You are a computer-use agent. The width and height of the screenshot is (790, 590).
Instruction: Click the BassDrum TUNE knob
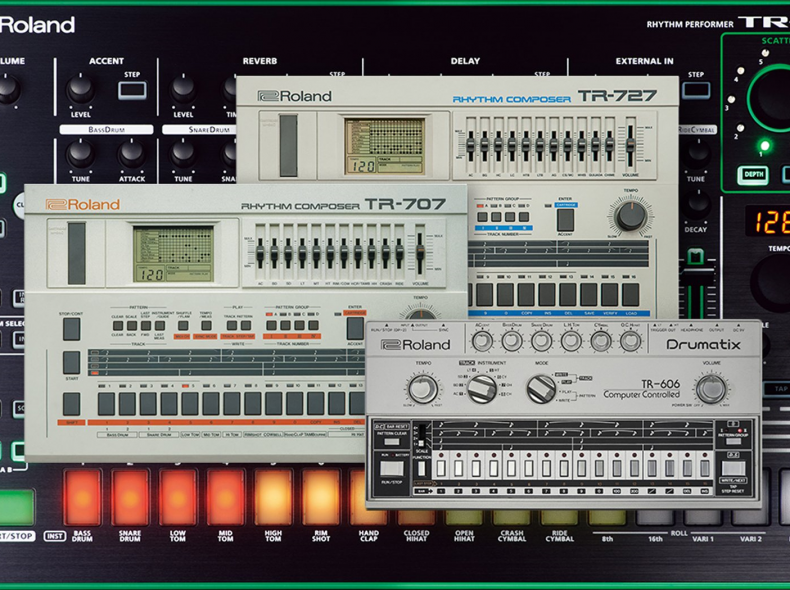(81, 154)
